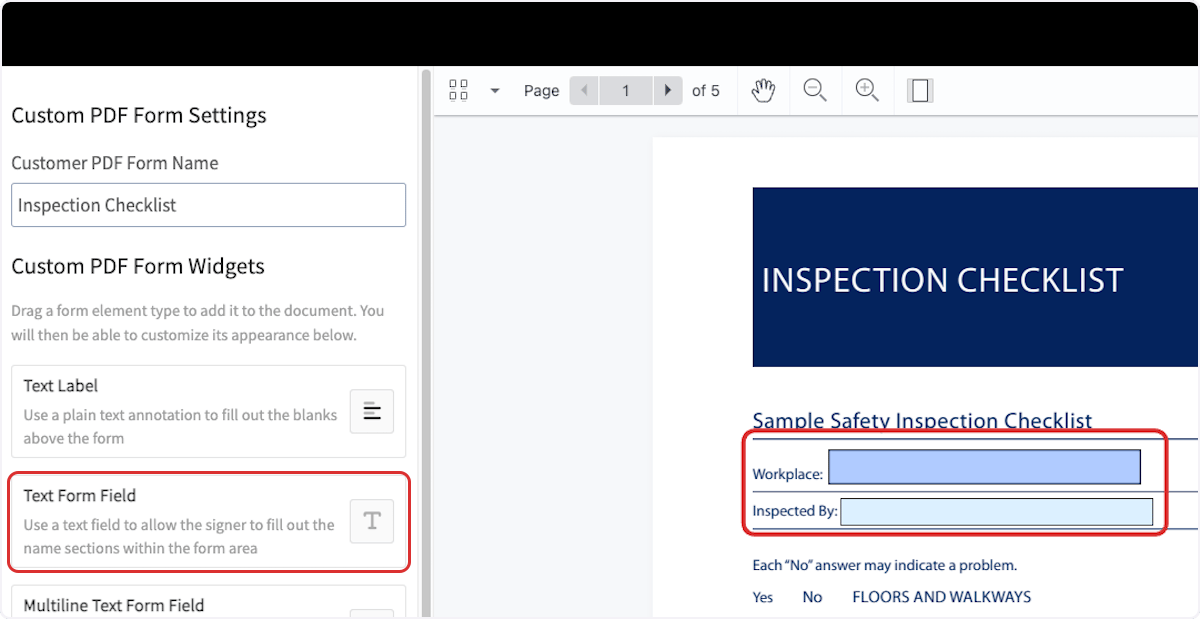Screen dimensions: 1200x619
Task: Click the page number input box
Action: click(626, 90)
